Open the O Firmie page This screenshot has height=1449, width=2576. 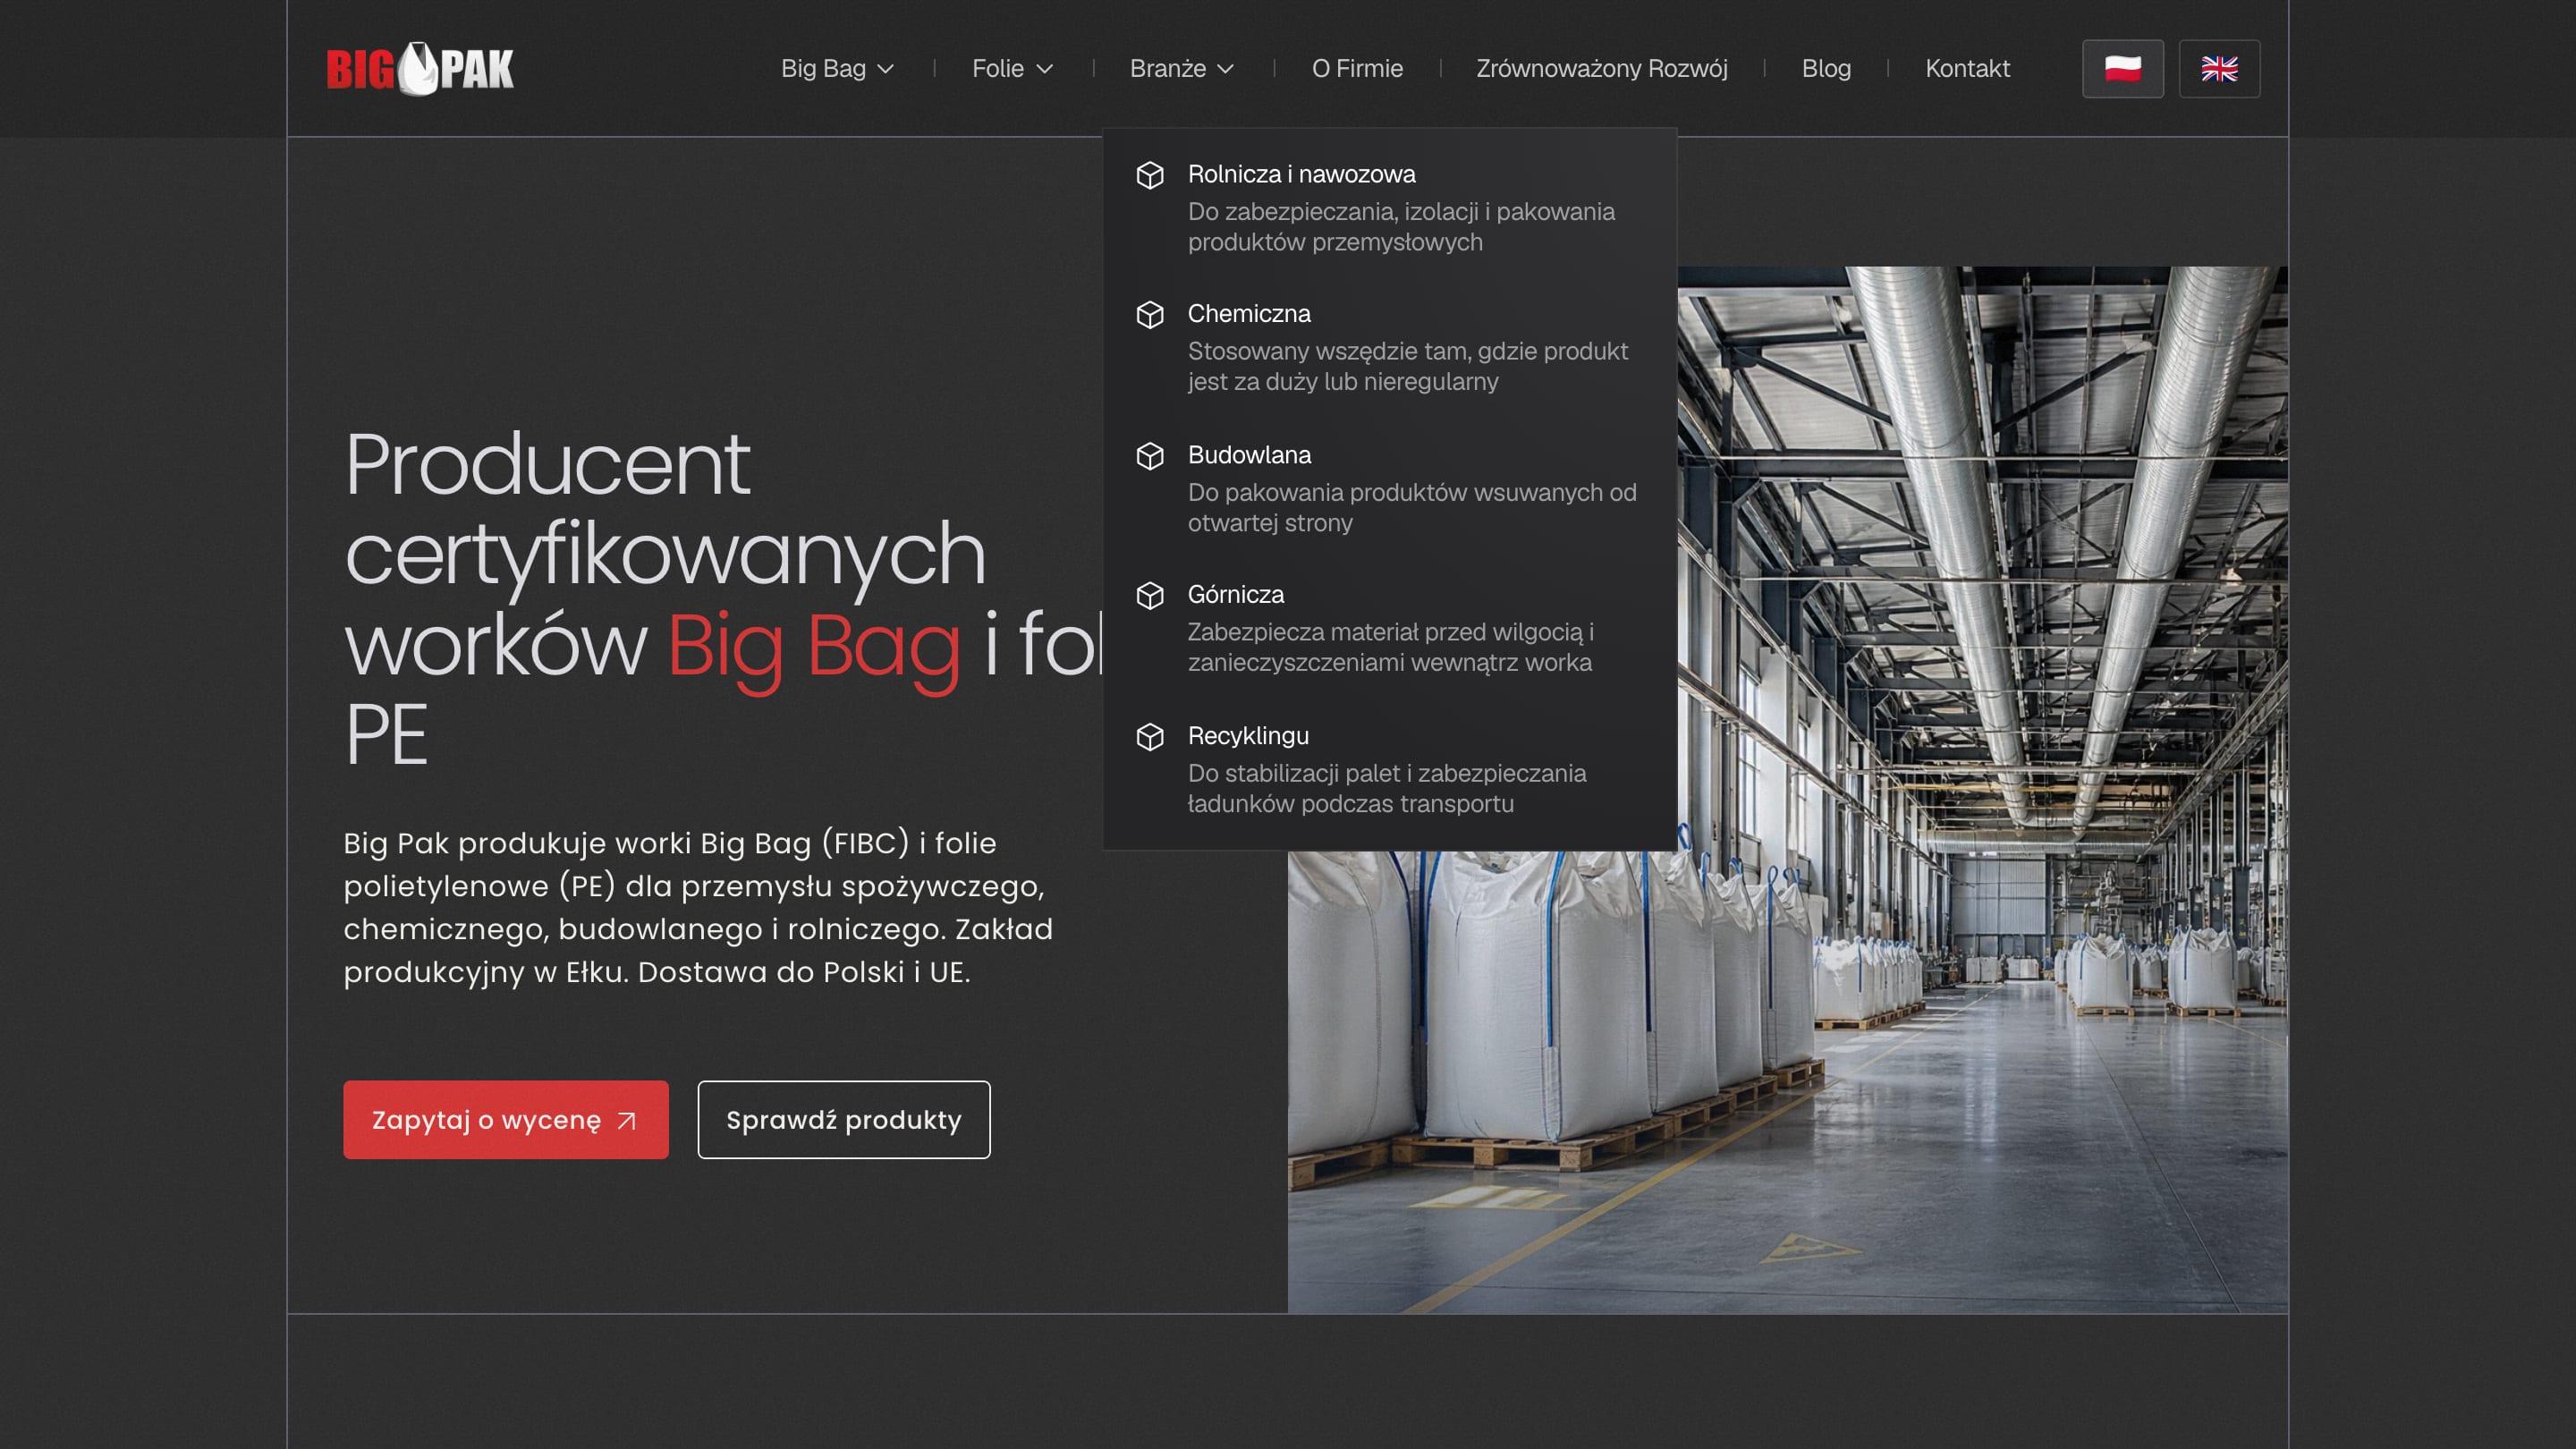click(1357, 69)
